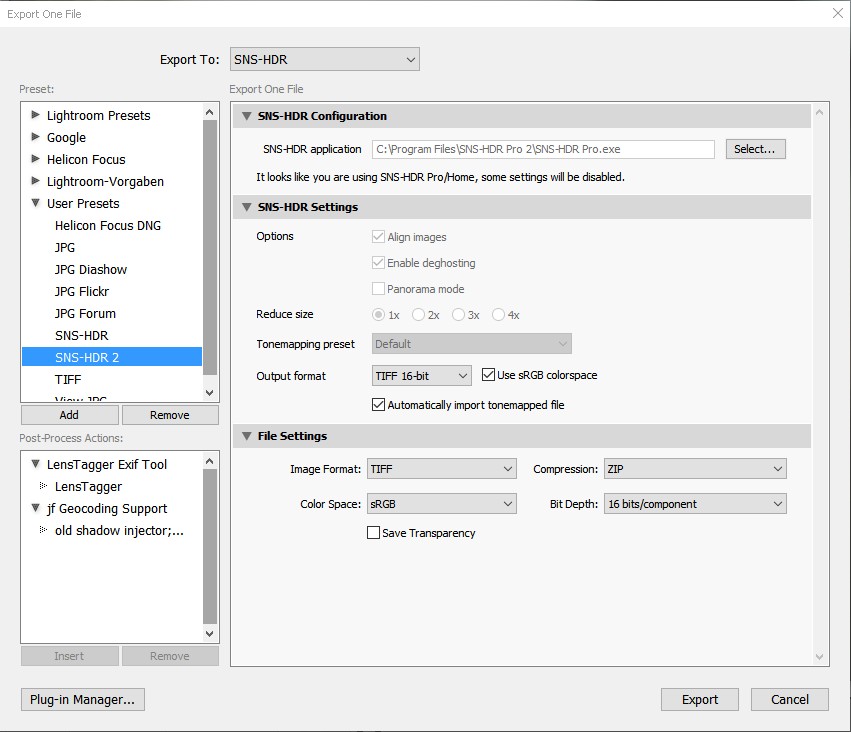Select the JPG Forum preset
Viewport: 851px width, 732px height.
point(112,314)
